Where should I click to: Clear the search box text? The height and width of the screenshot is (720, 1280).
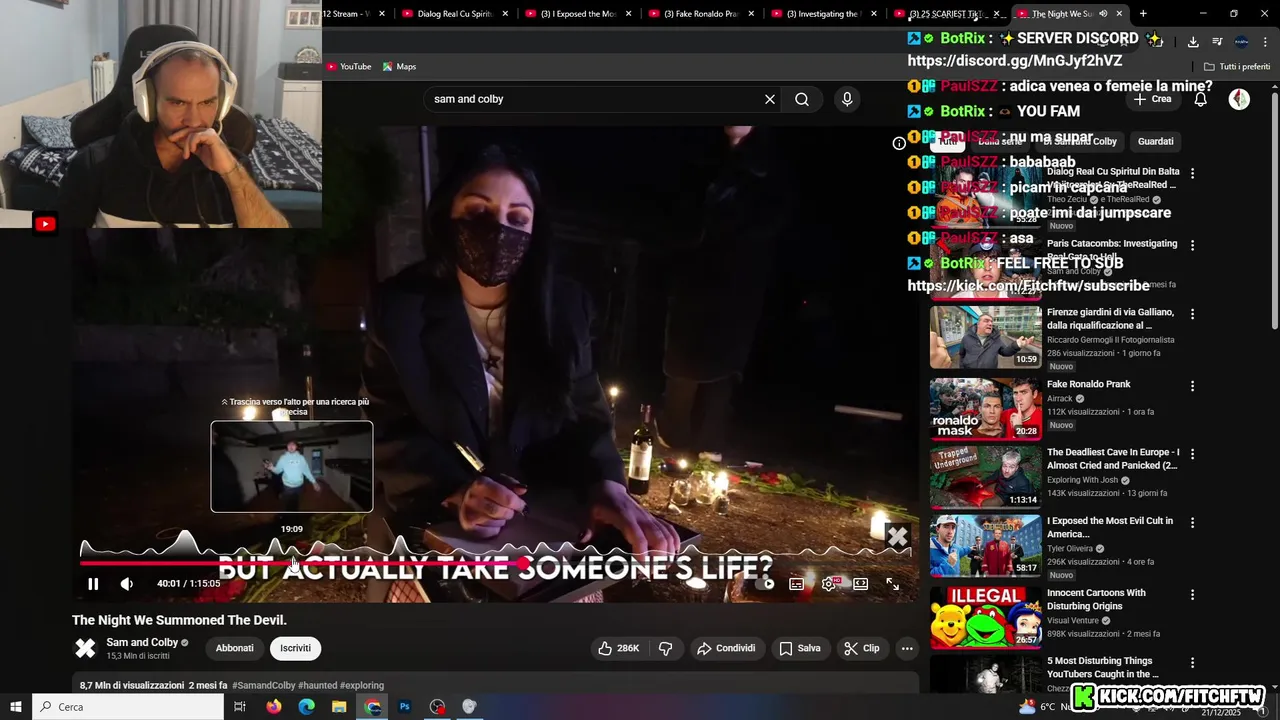(770, 99)
